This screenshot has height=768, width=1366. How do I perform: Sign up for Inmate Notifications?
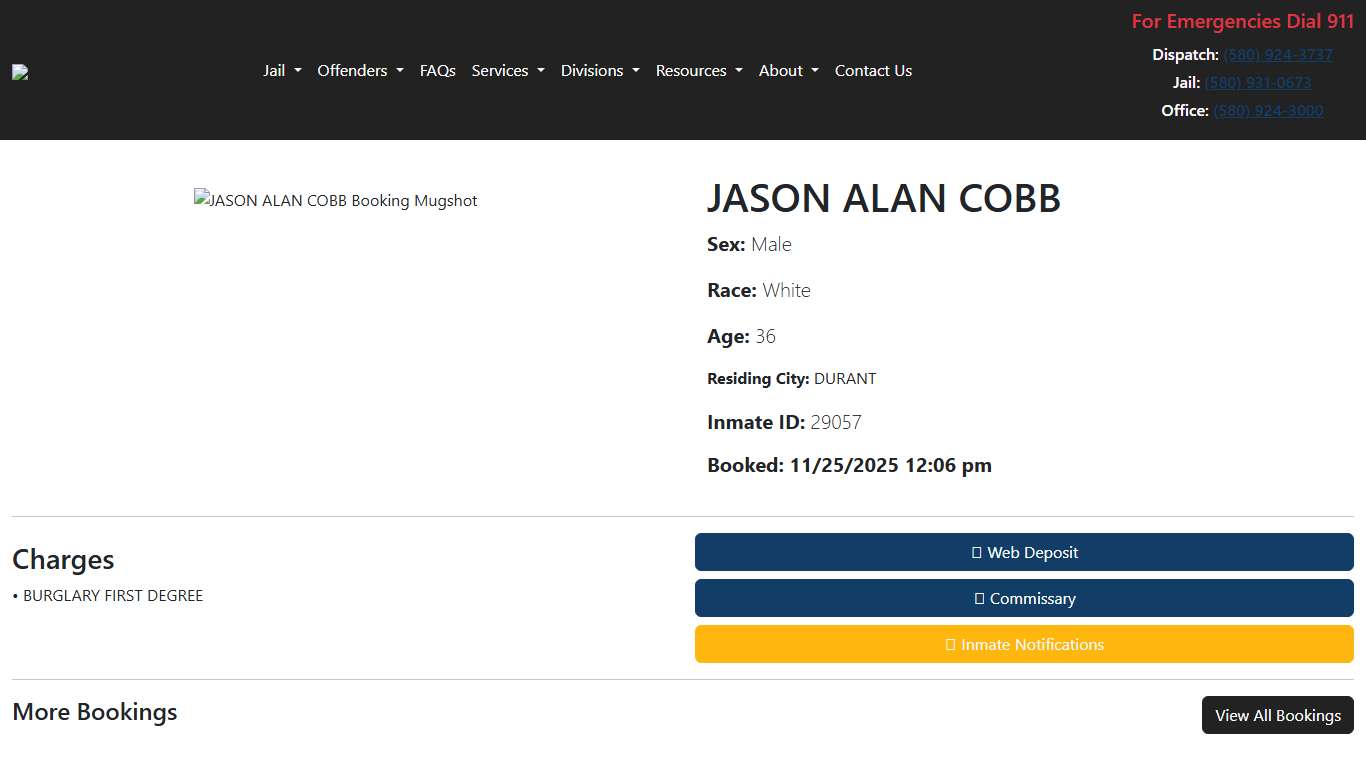coord(1024,645)
